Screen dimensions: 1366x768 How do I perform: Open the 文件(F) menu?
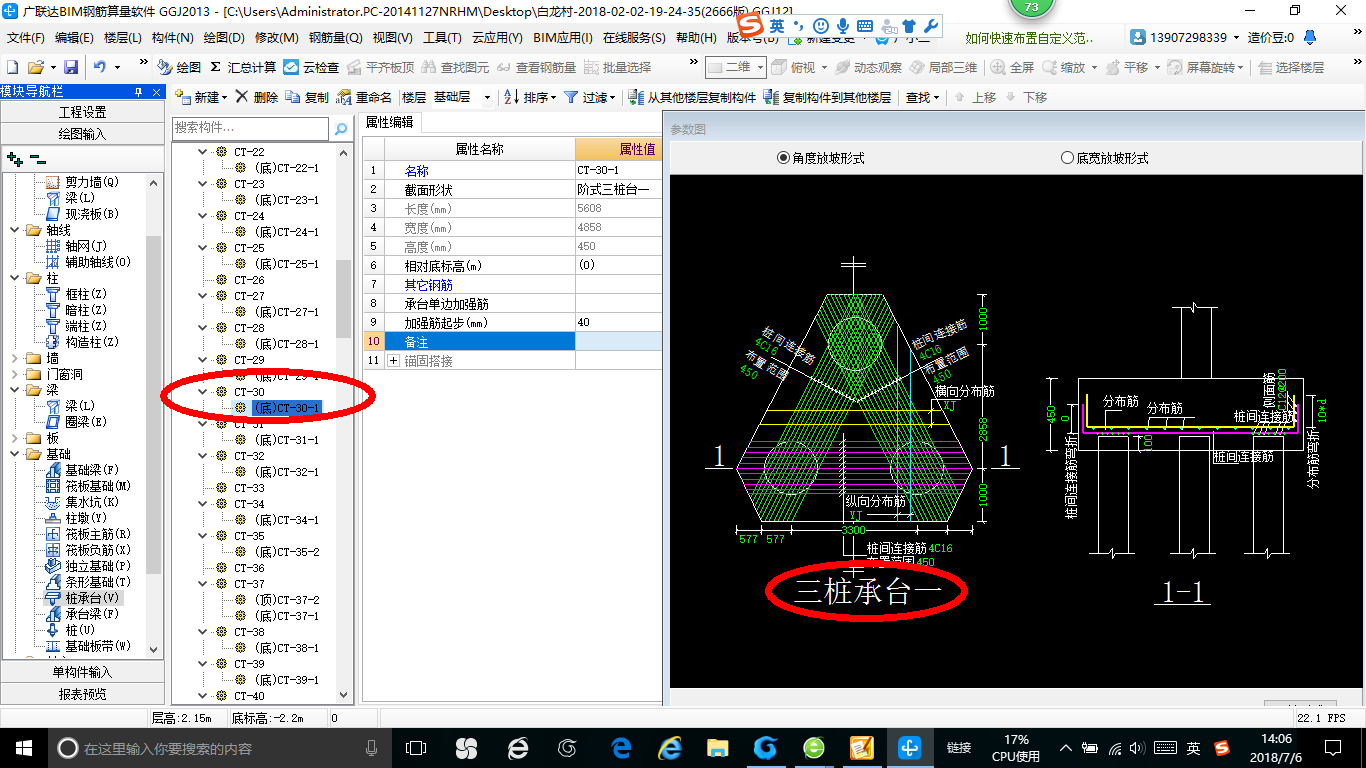pos(26,38)
